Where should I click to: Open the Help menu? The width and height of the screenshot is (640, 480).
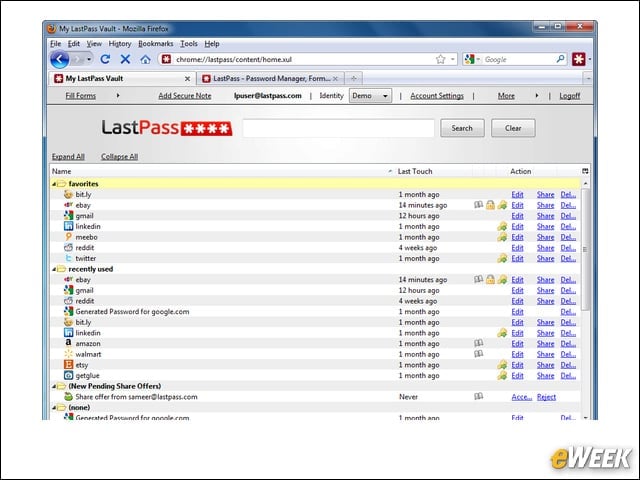(212, 44)
